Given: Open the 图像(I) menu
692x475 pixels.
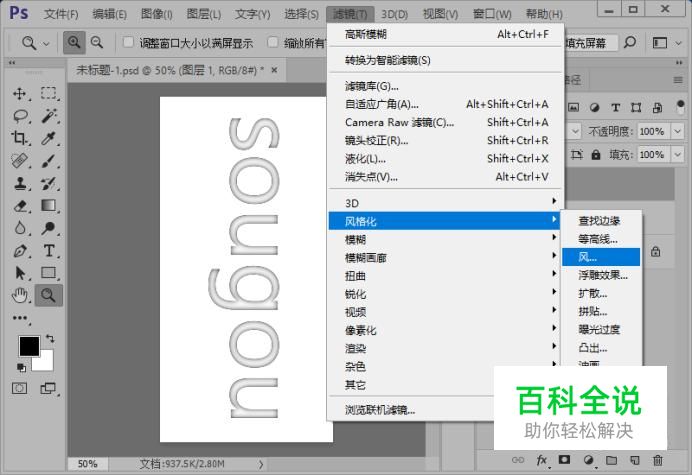Looking at the screenshot, I should pyautogui.click(x=157, y=14).
